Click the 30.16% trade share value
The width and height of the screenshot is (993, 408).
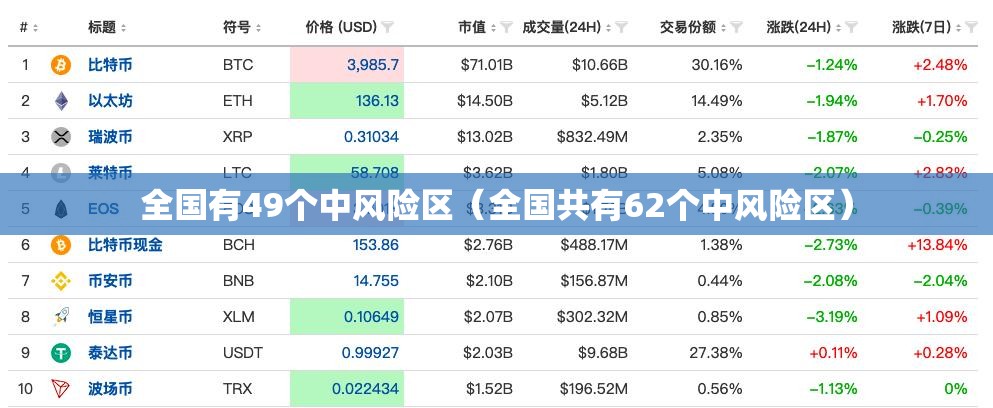point(717,65)
